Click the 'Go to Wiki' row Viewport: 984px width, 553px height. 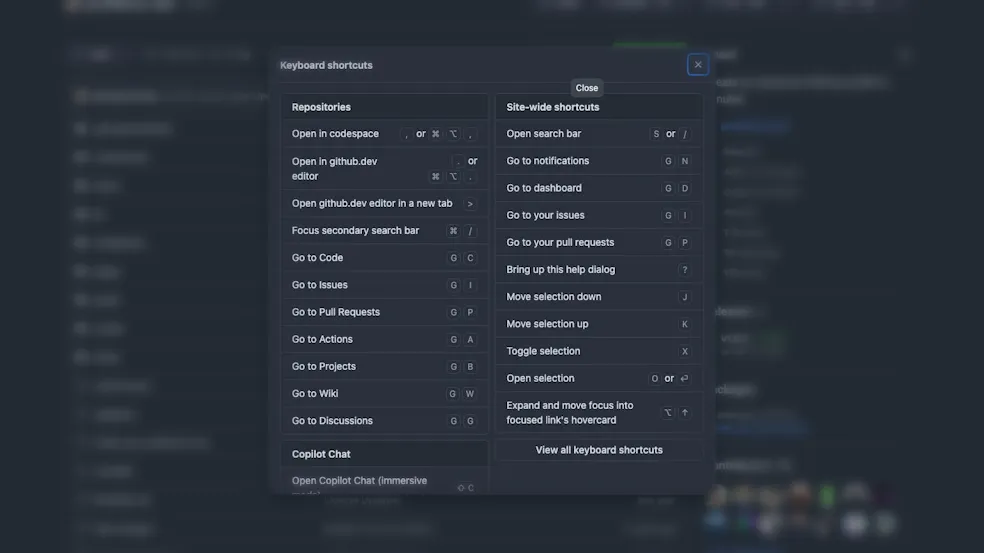coord(385,394)
